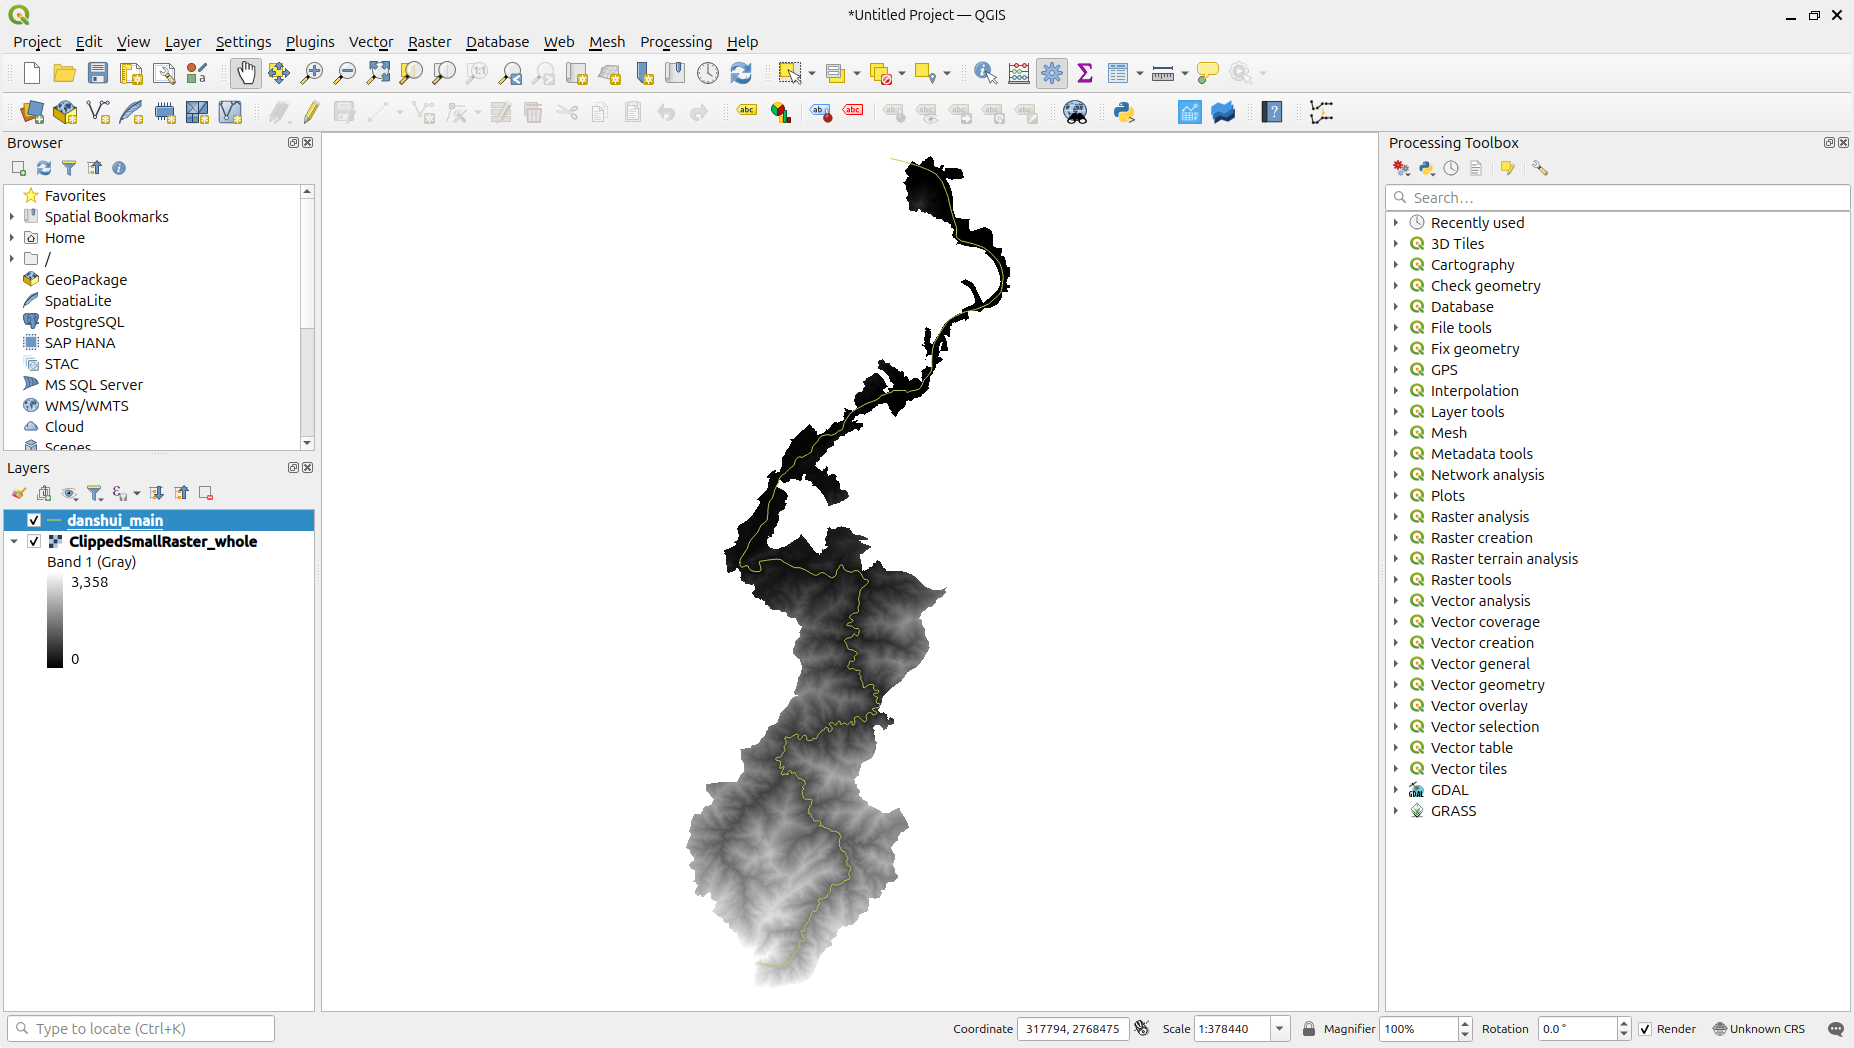Click the Processing Toolbox search field
Image resolution: width=1854 pixels, height=1048 pixels.
pos(1620,198)
